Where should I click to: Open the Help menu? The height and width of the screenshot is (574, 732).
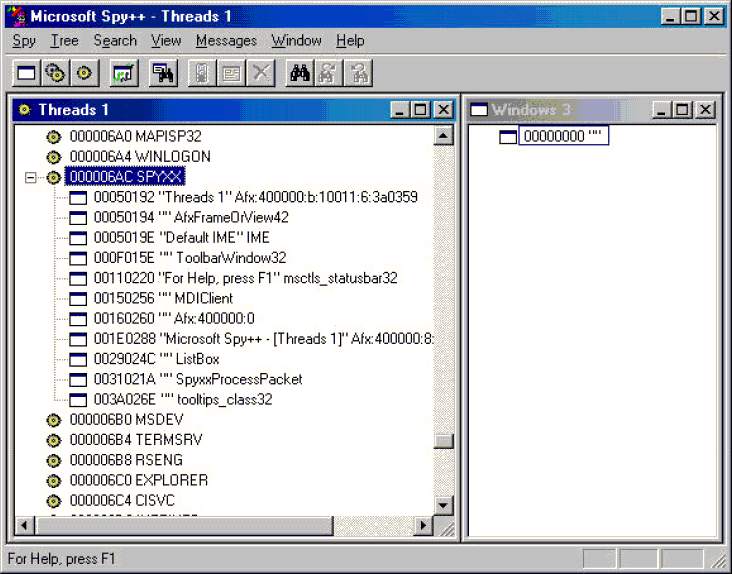click(x=350, y=41)
